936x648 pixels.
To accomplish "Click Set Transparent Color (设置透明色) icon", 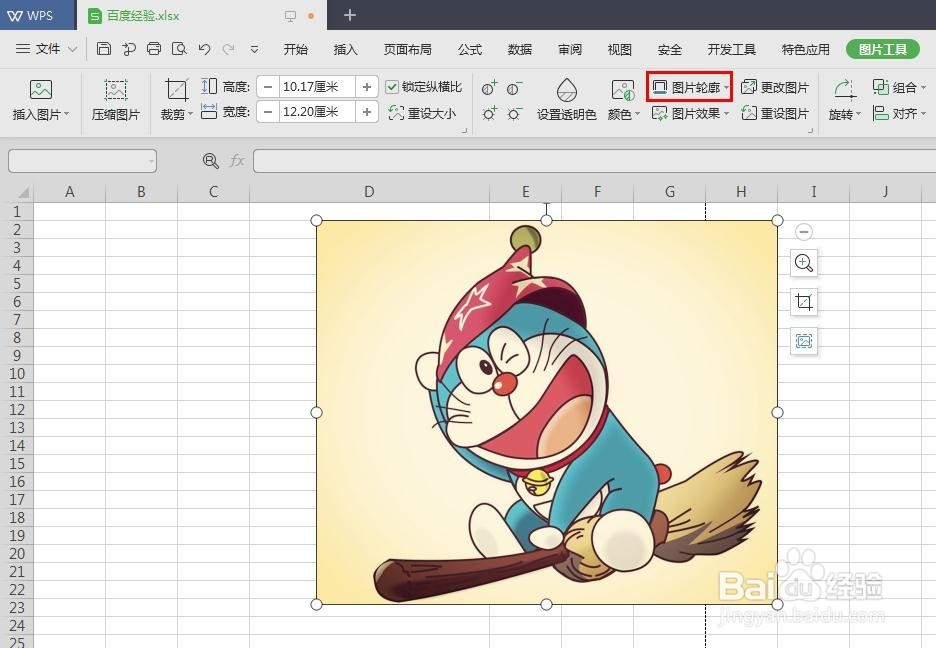I will pos(566,90).
